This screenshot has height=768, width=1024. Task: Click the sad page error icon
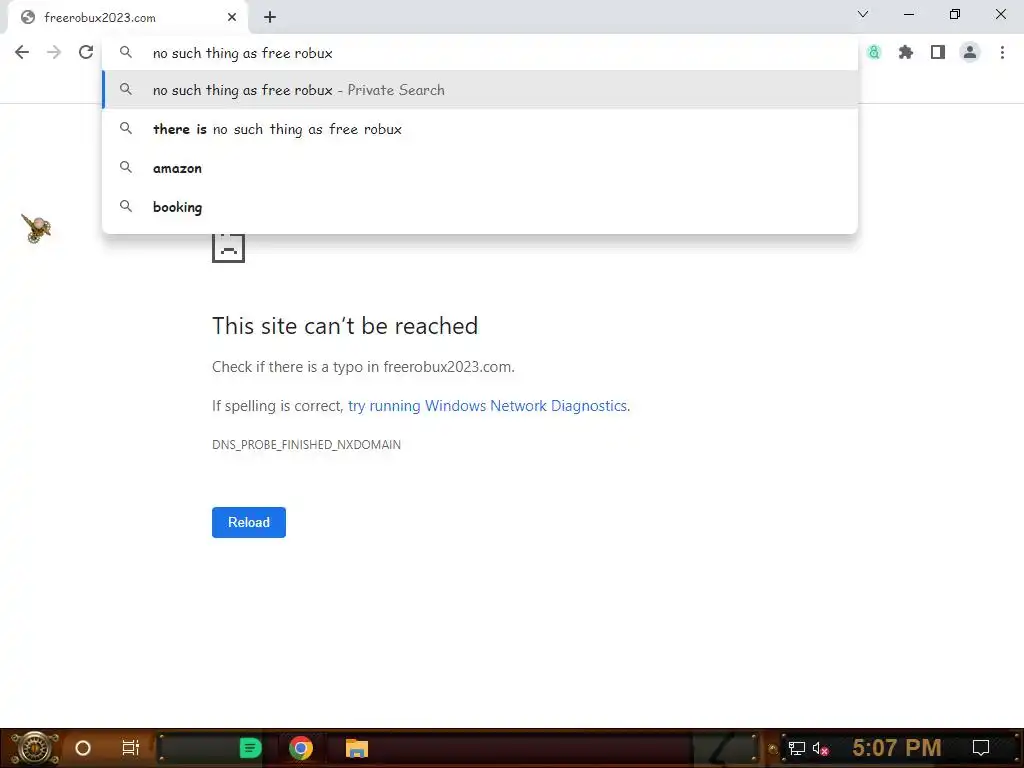tap(229, 248)
